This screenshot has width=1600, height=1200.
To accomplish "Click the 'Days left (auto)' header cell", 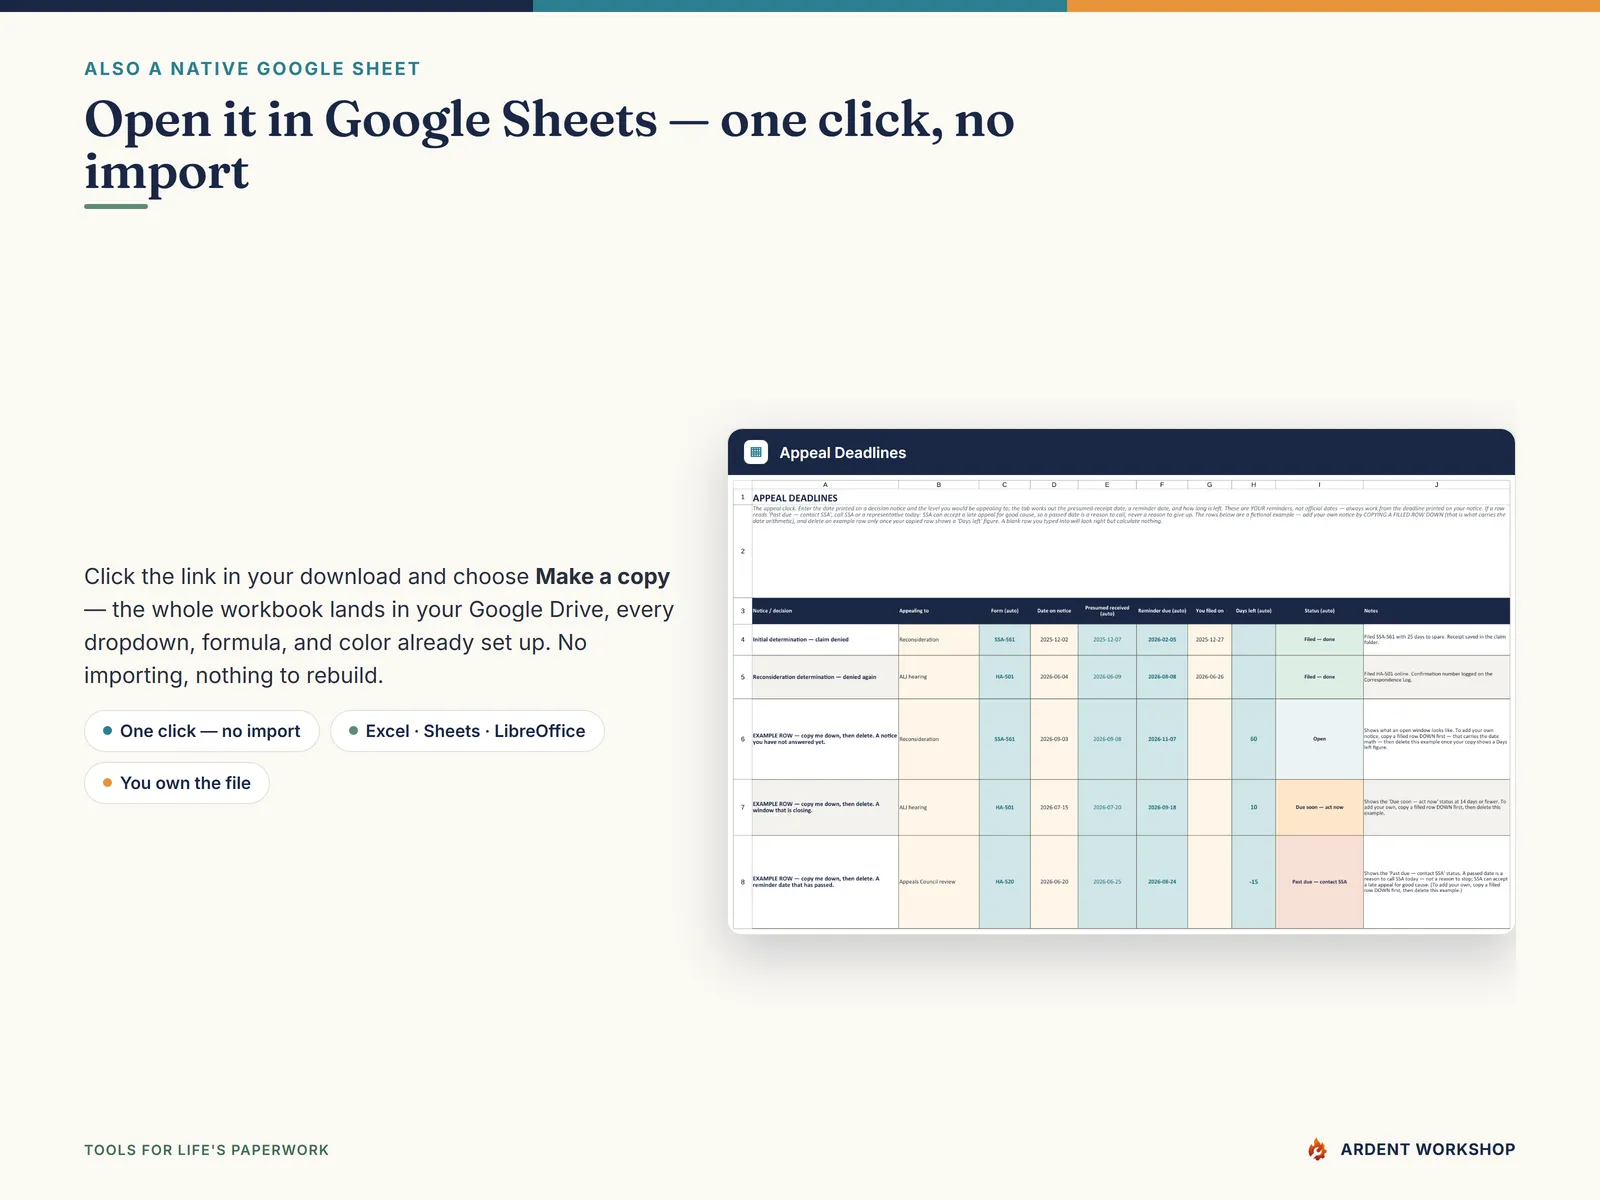I will pos(1253,611).
